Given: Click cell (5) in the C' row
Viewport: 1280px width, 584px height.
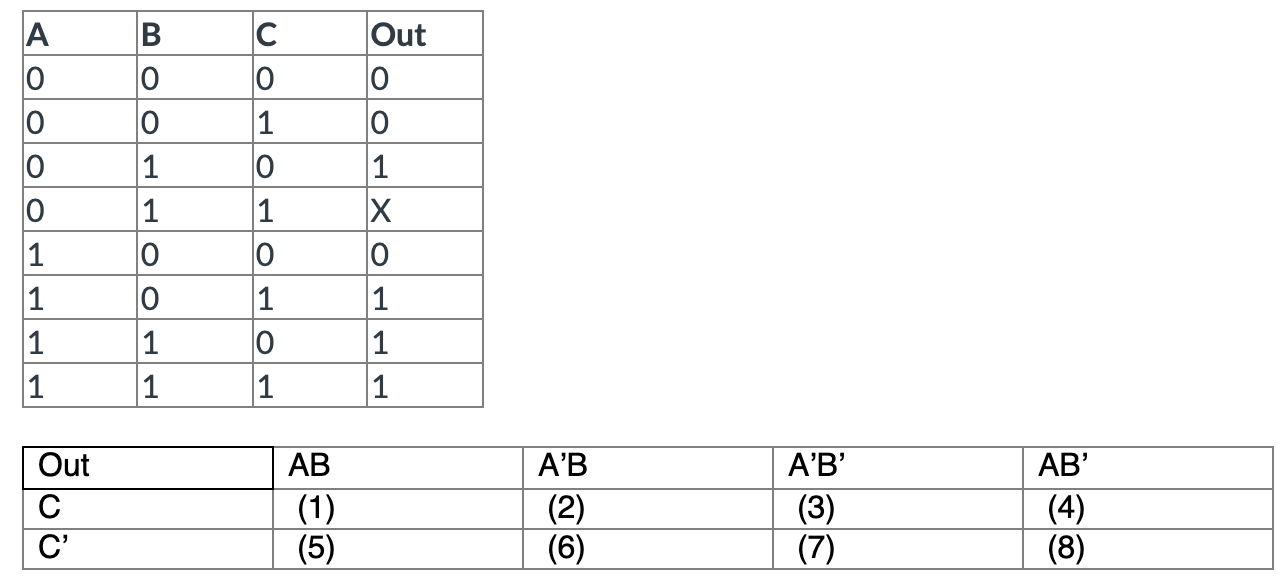Looking at the screenshot, I should point(315,549).
